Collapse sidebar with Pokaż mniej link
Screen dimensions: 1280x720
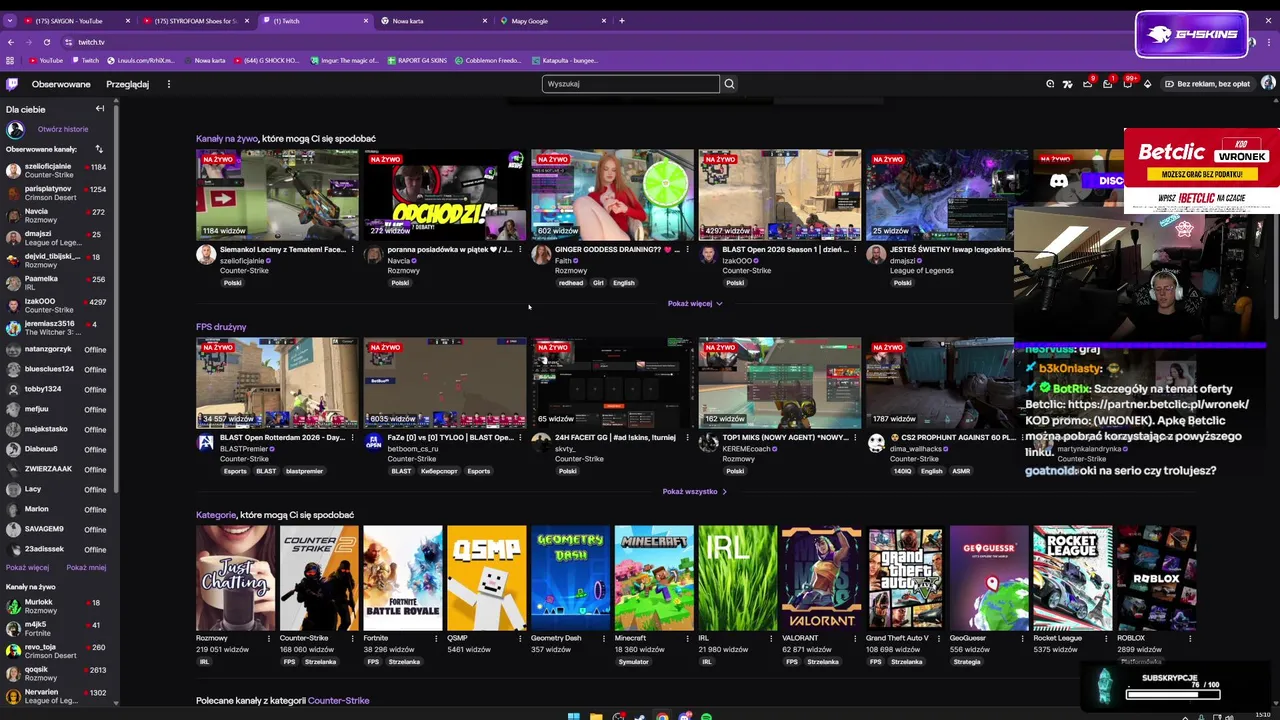click(x=86, y=567)
